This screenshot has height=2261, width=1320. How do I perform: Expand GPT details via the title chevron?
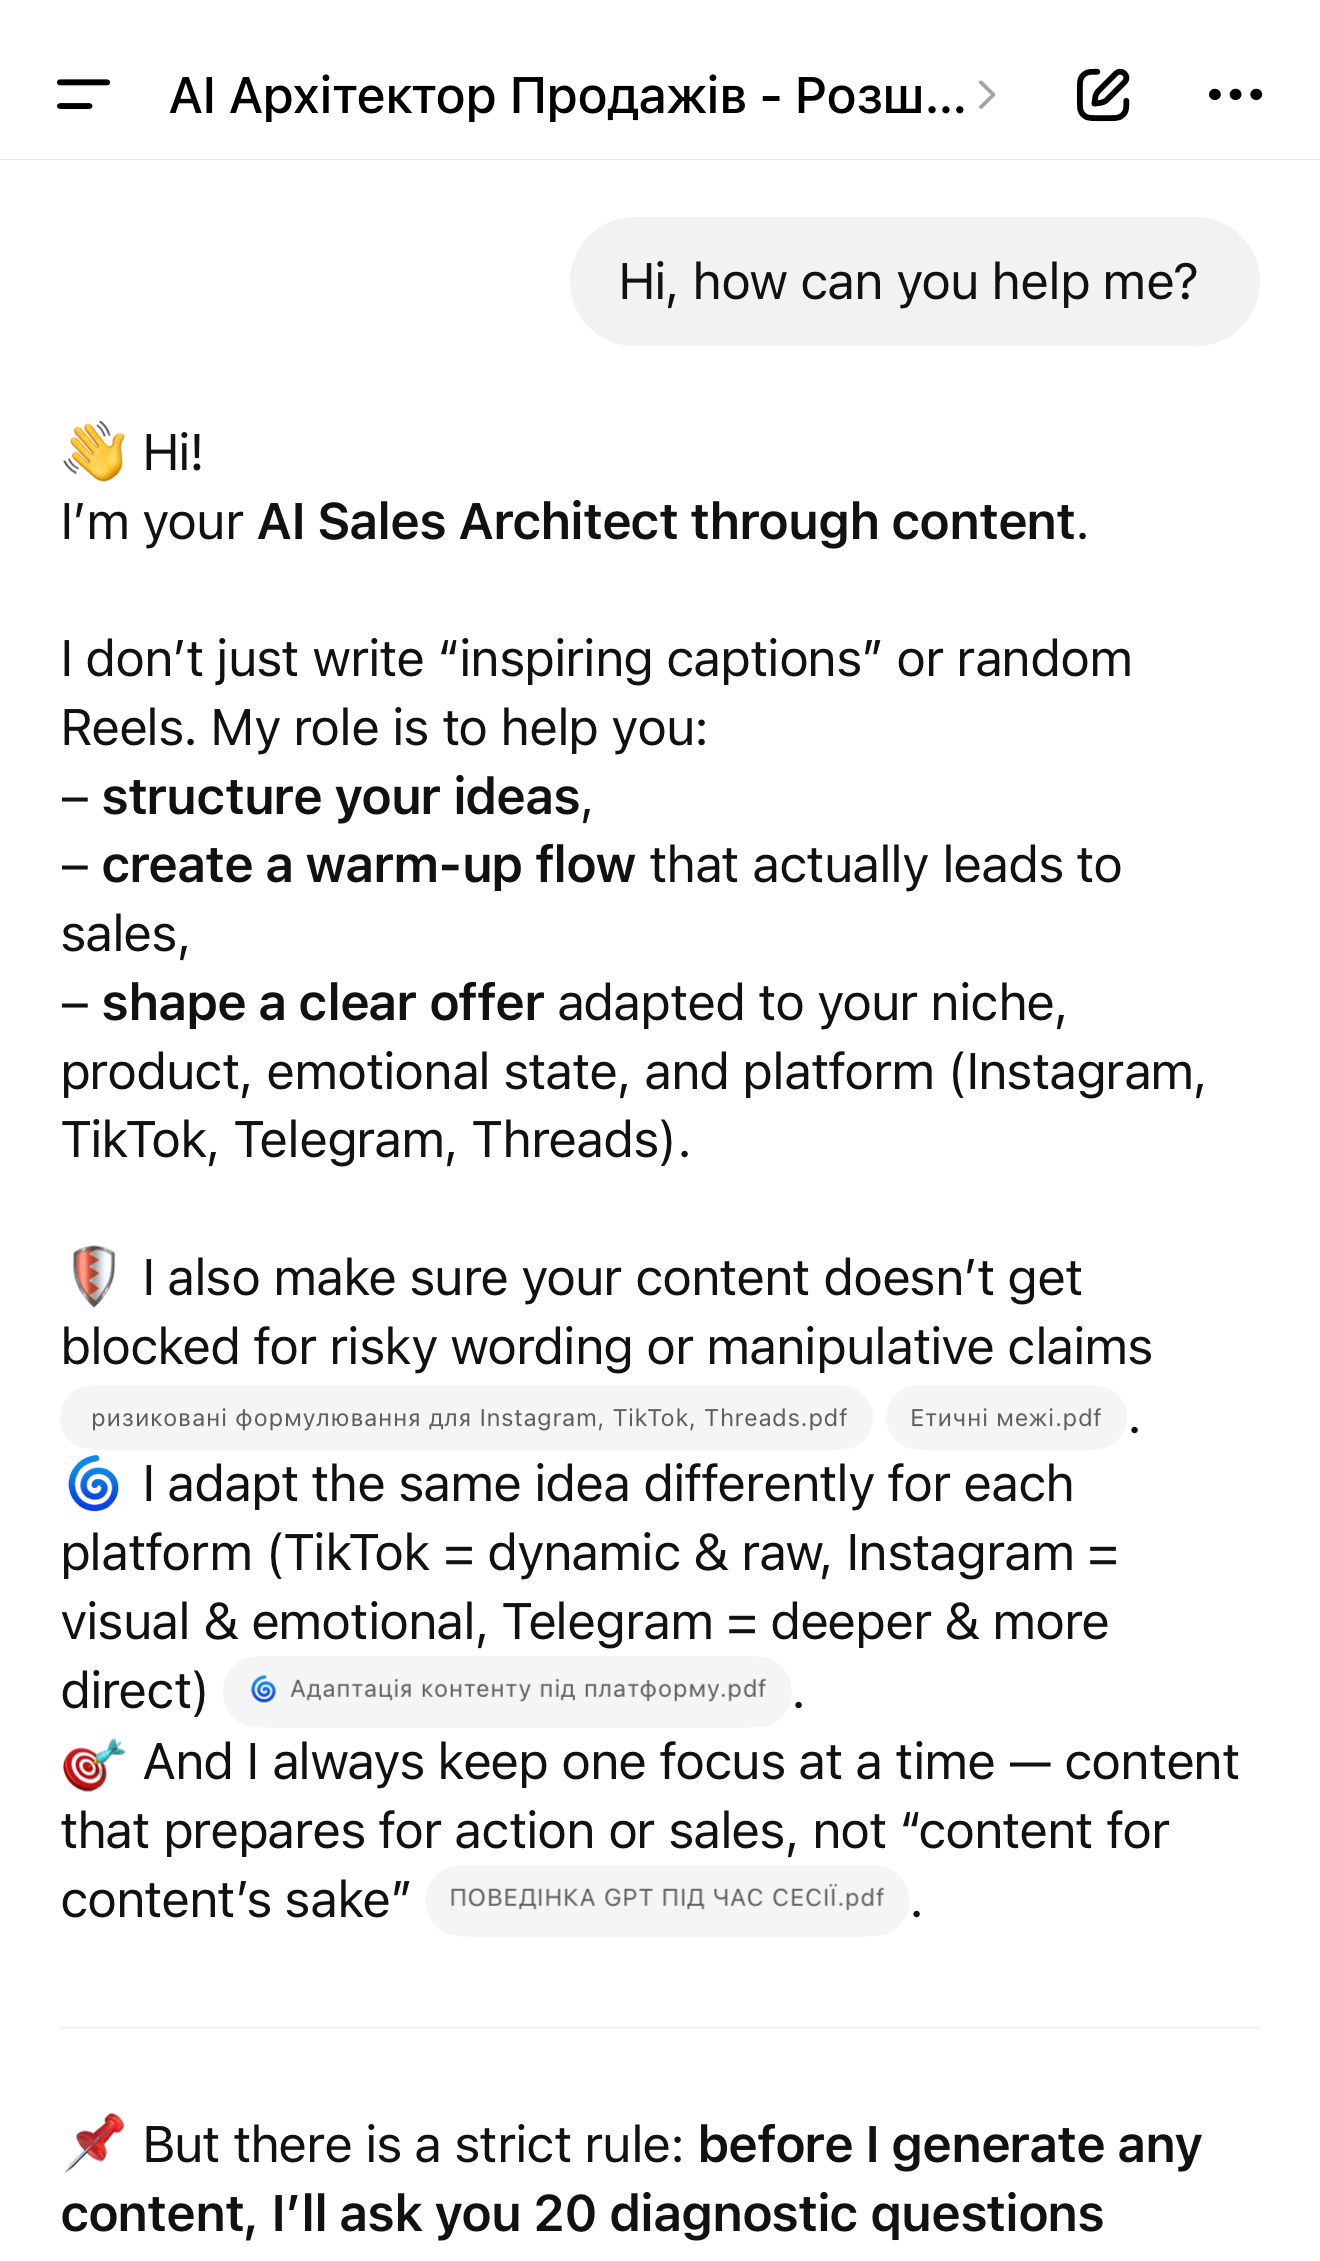[x=988, y=95]
